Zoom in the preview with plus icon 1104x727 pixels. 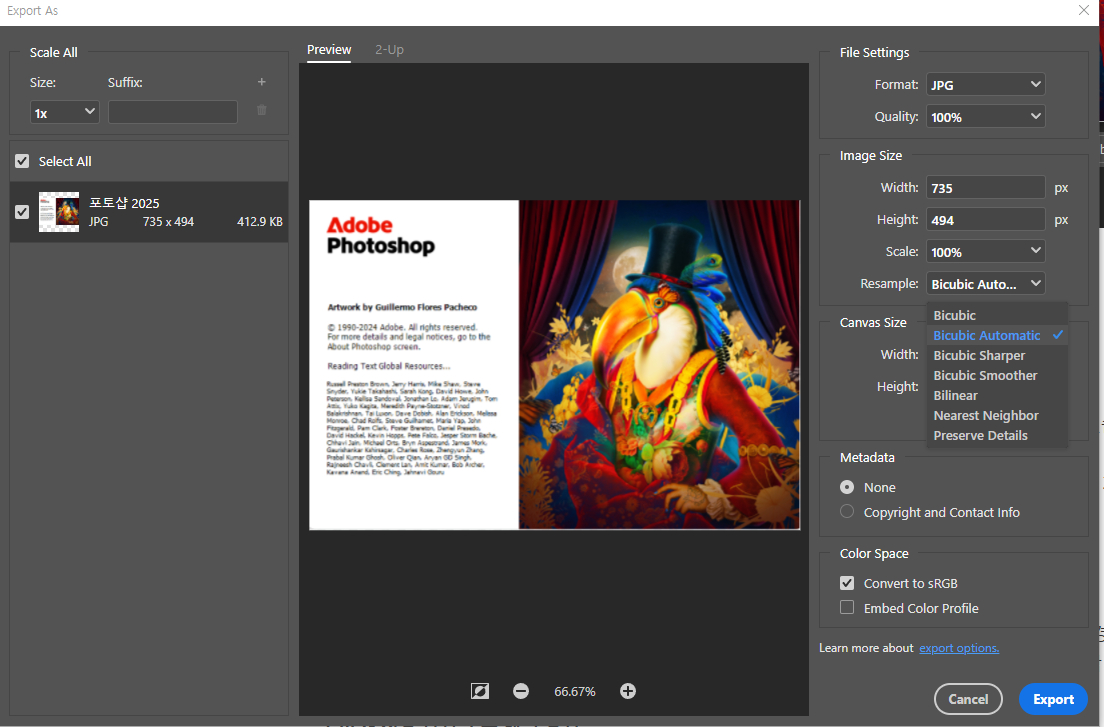click(628, 691)
